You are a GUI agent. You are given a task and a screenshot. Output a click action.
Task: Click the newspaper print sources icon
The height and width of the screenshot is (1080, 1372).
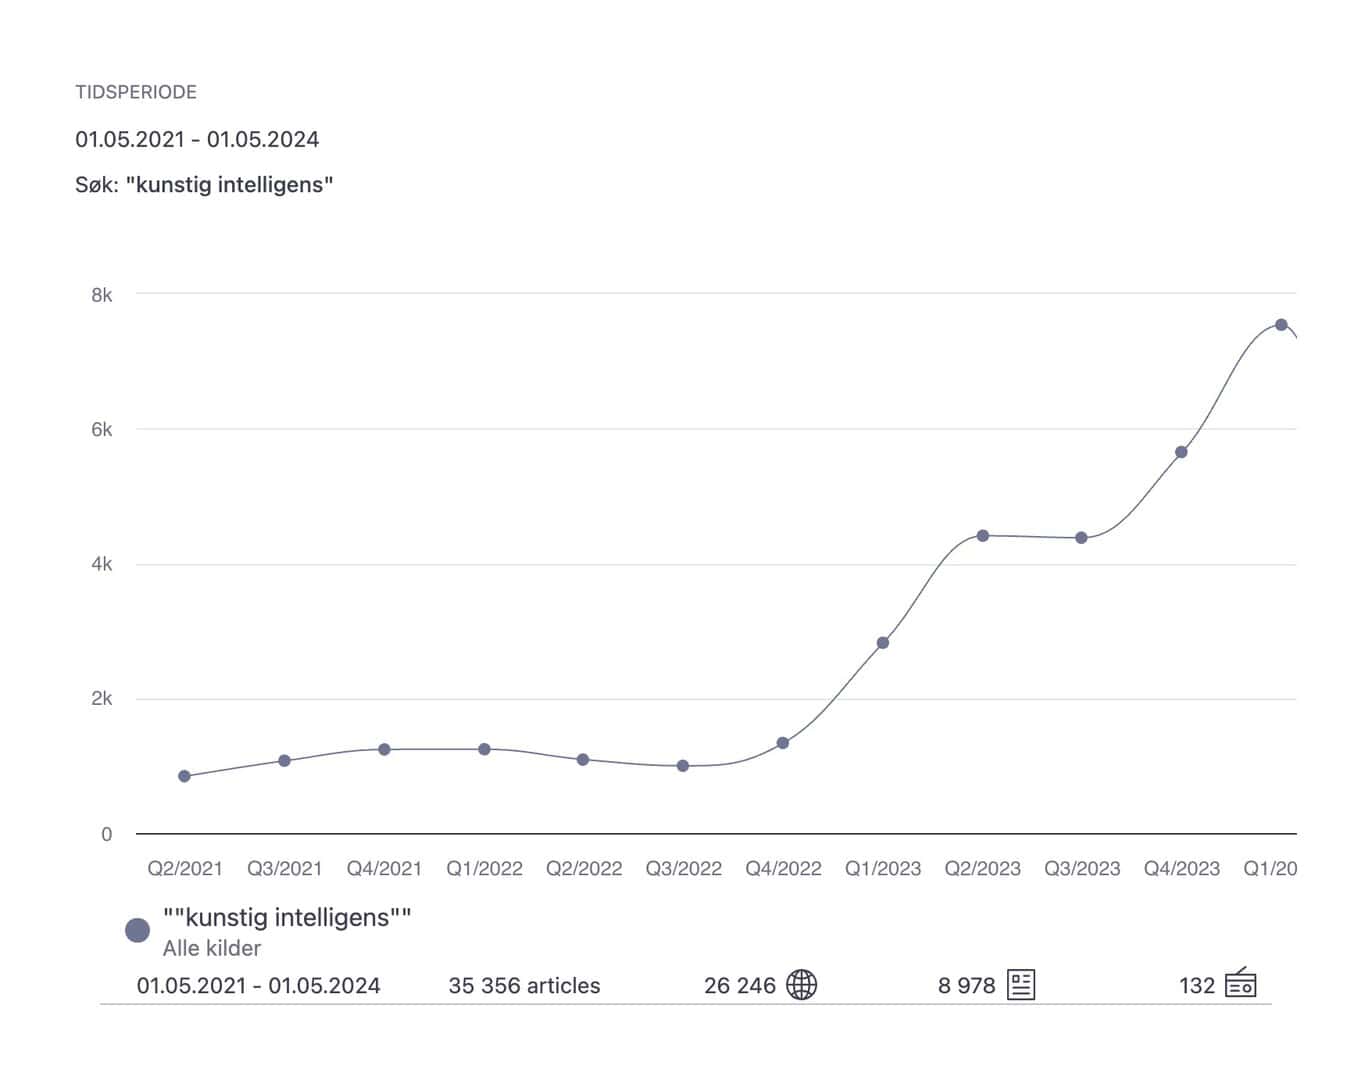pos(1021,985)
